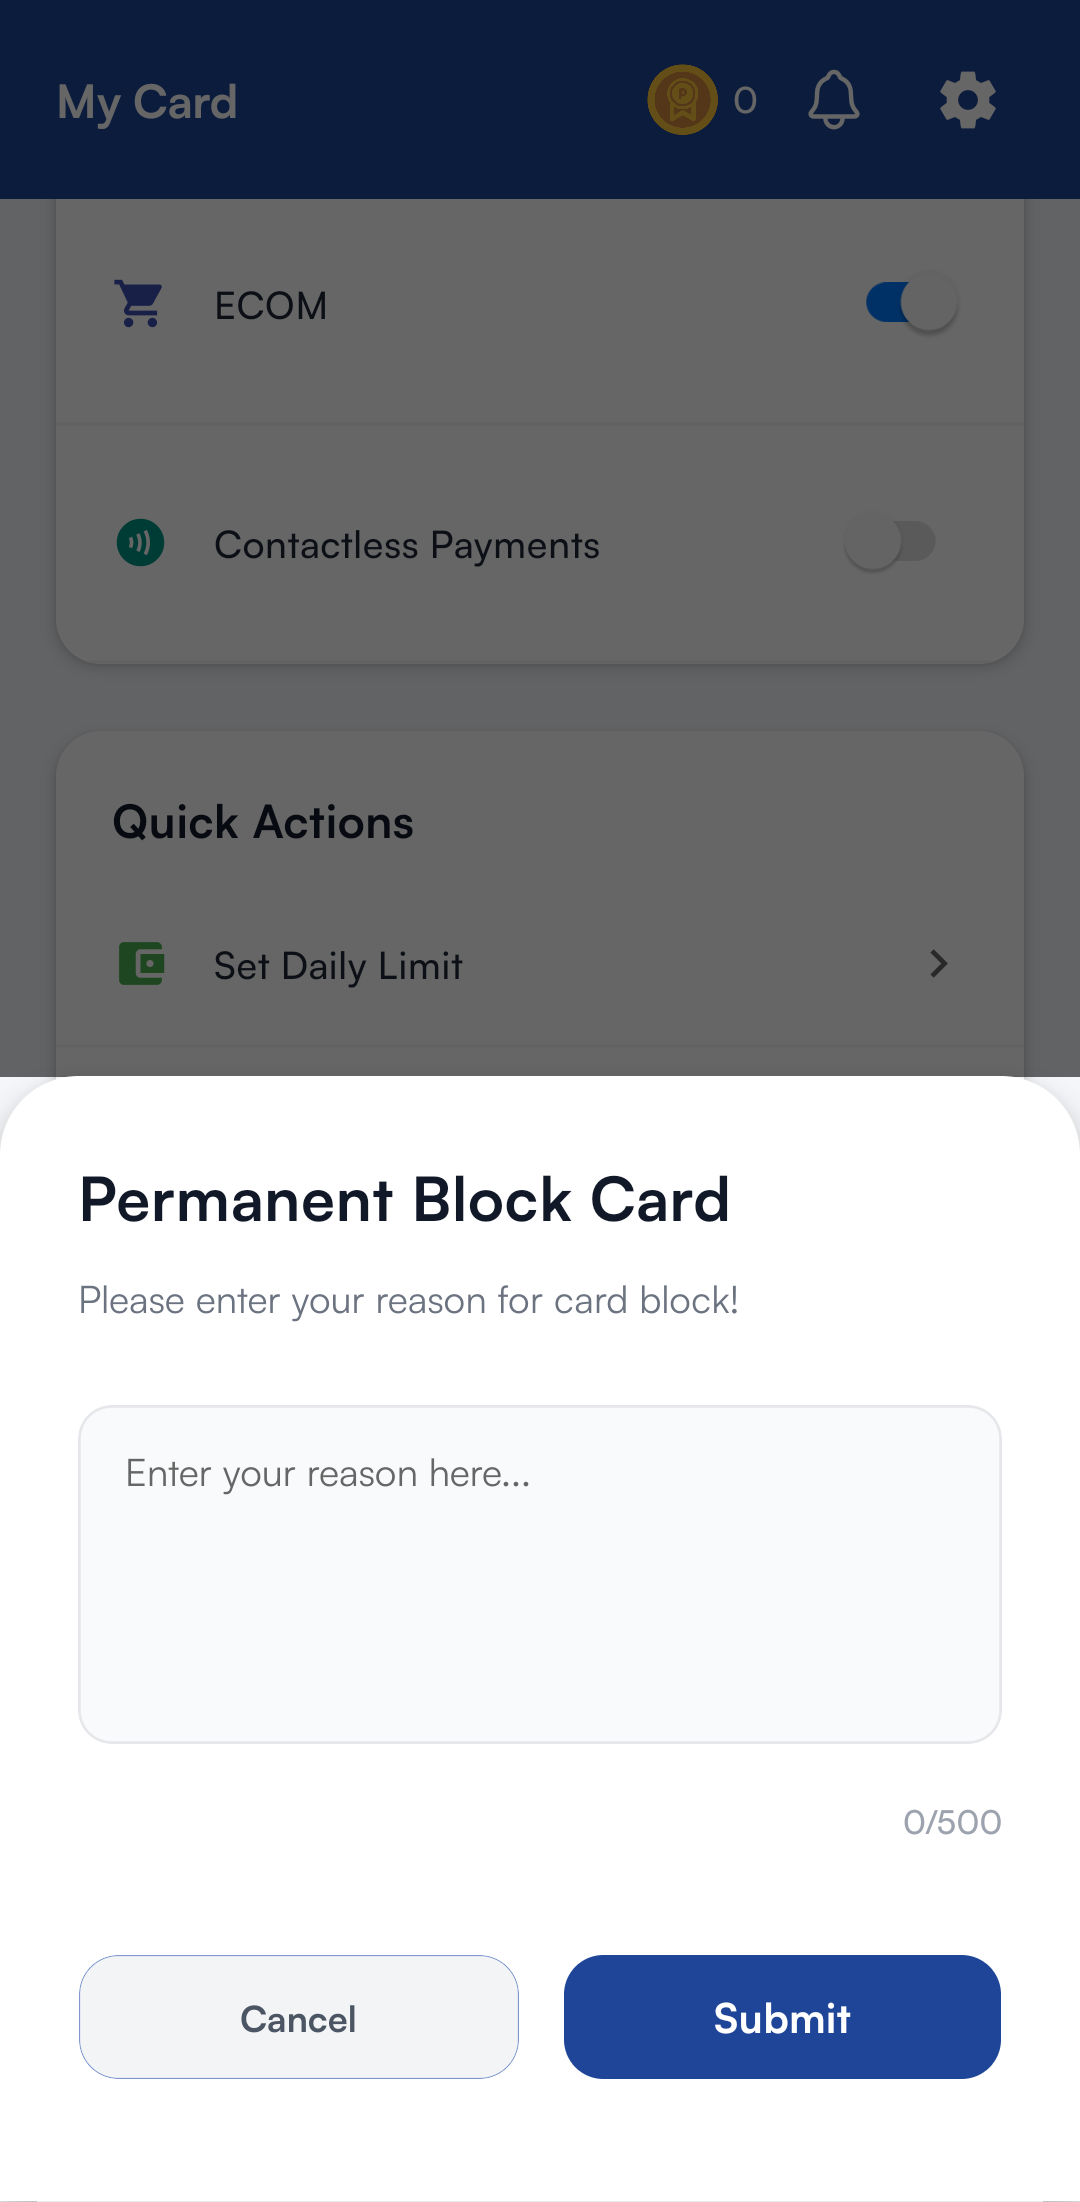
Task: Click the Contactless Payments wave icon
Action: pyautogui.click(x=141, y=543)
